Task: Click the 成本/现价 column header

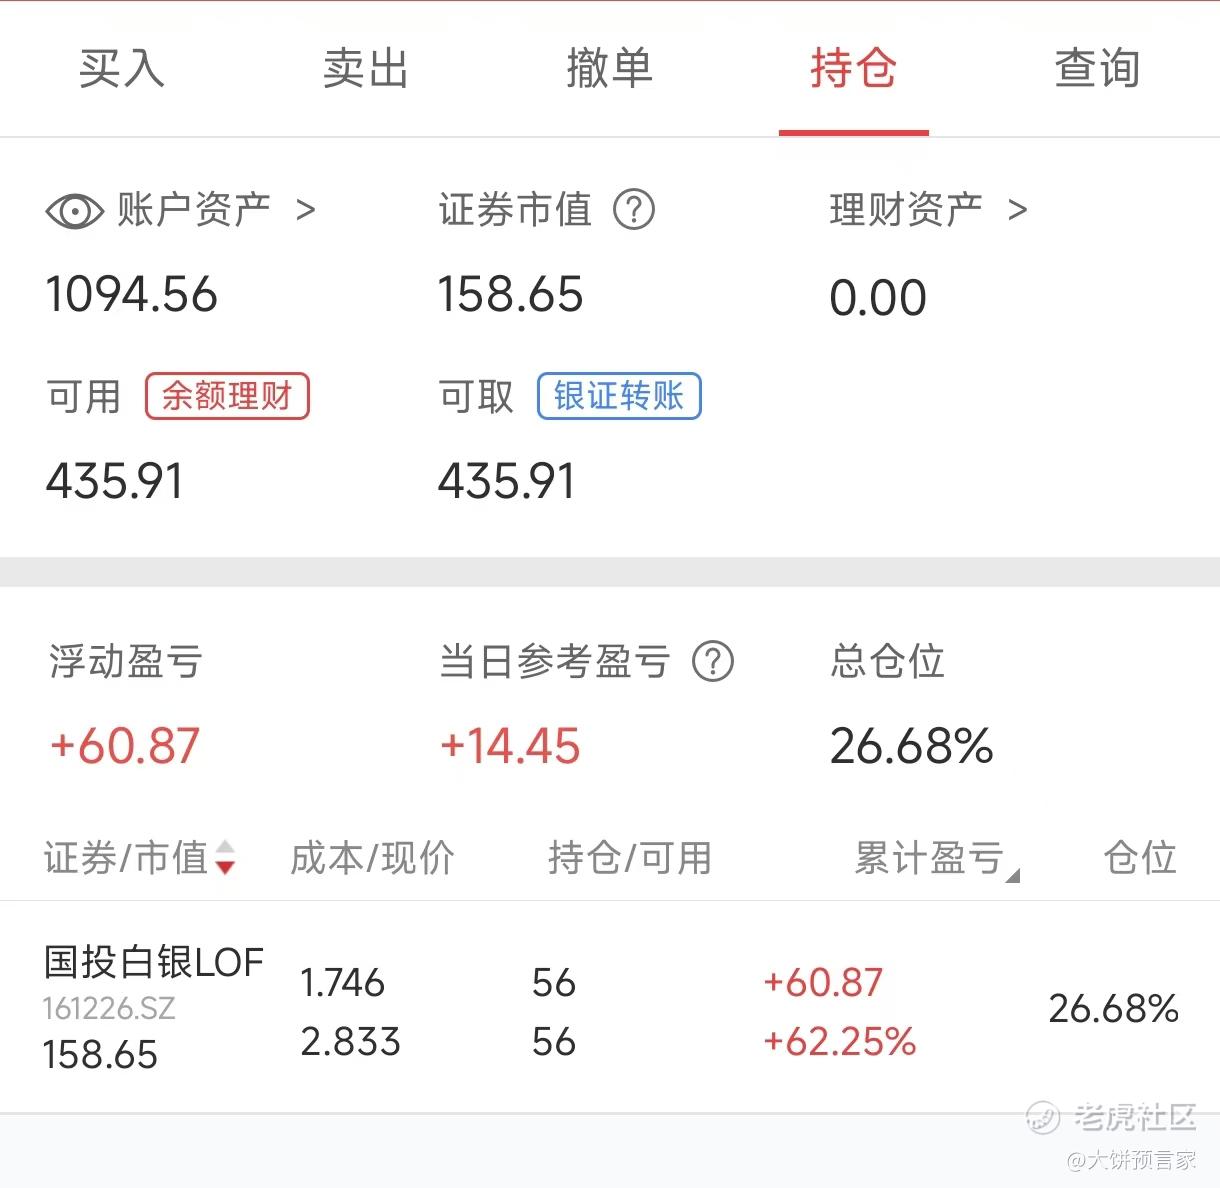Action: pos(372,858)
